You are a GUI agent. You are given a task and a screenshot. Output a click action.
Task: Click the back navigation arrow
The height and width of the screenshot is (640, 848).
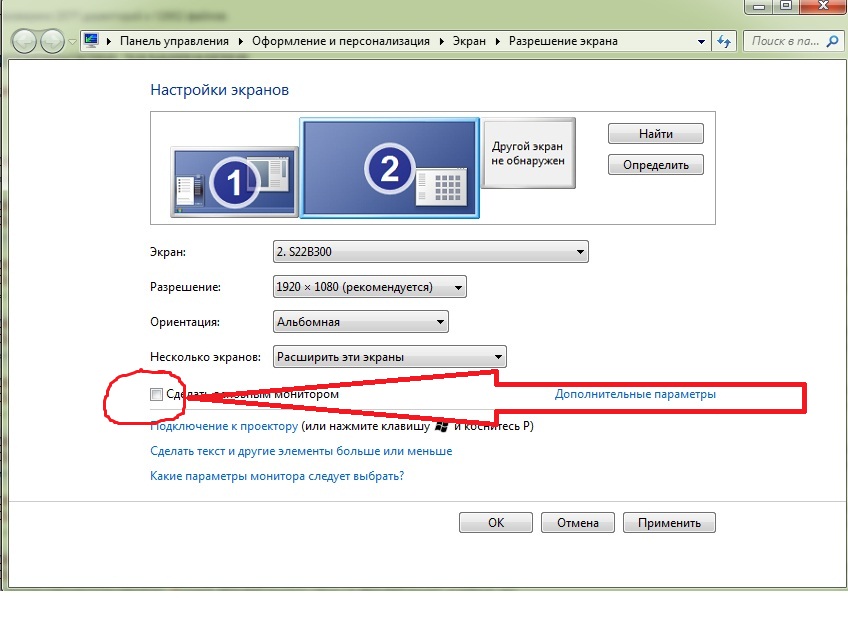pyautogui.click(x=24, y=42)
